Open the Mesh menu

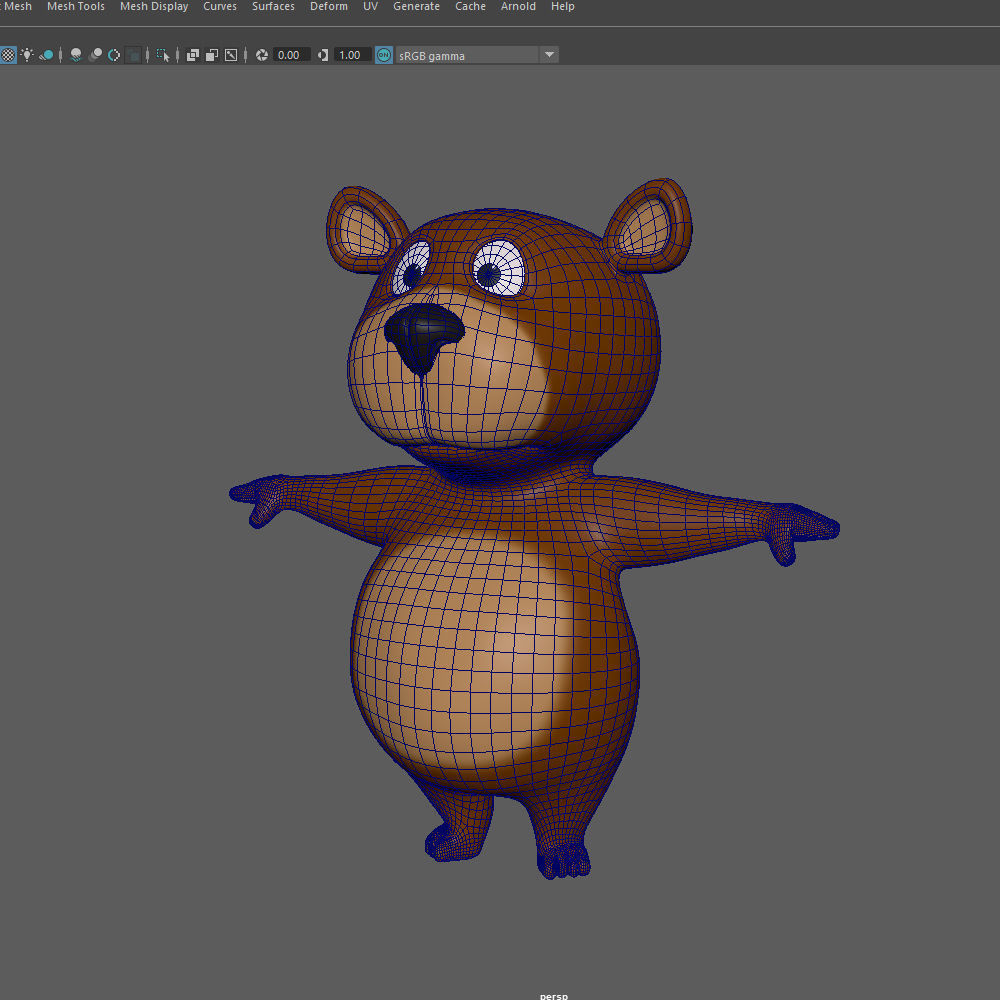click(x=18, y=6)
